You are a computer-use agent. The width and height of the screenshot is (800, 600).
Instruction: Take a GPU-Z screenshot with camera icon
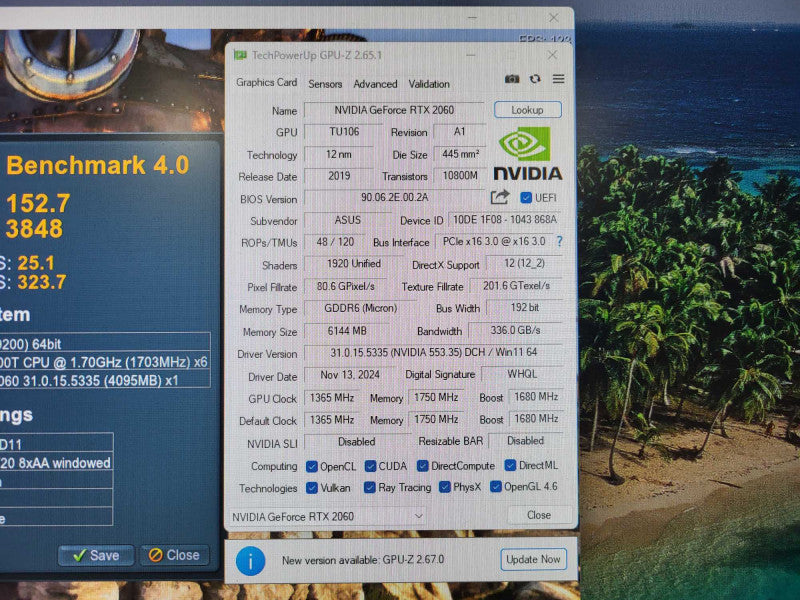pyautogui.click(x=512, y=79)
